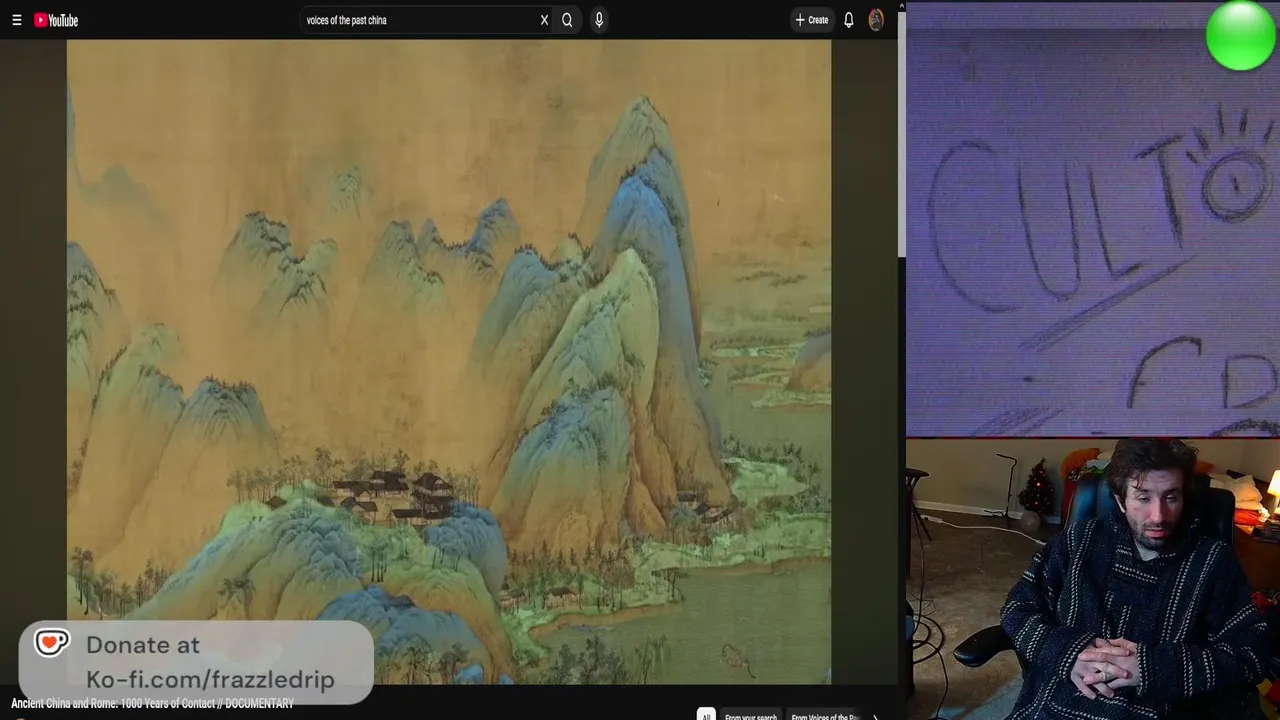The image size is (1280, 720).
Task: Click the video player showing the Chinese landscape painting
Action: coord(449,362)
